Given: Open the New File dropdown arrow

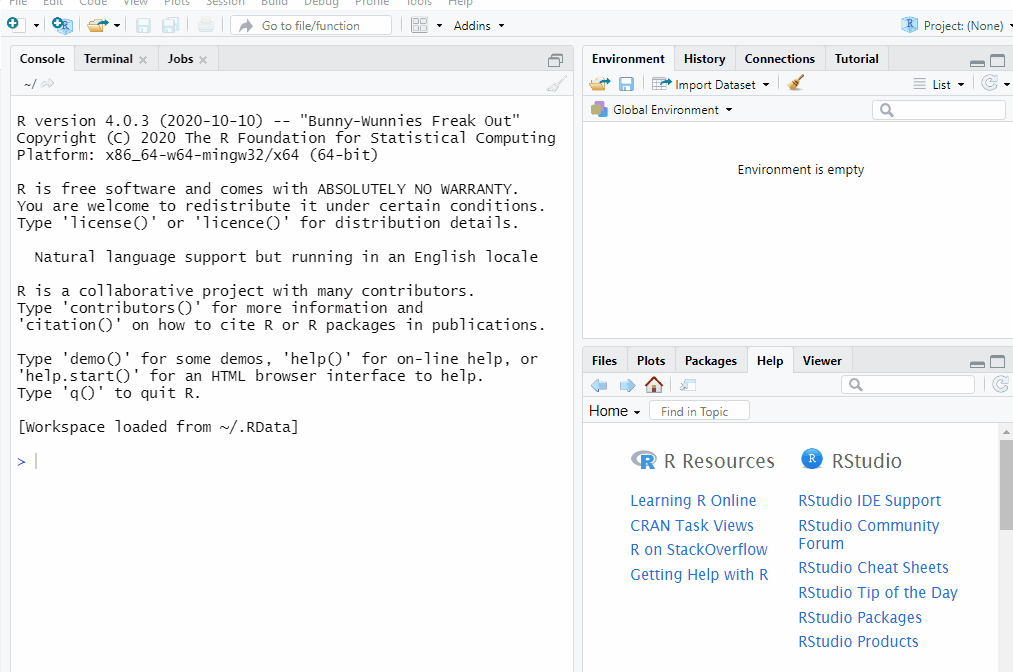Looking at the screenshot, I should (x=36, y=26).
